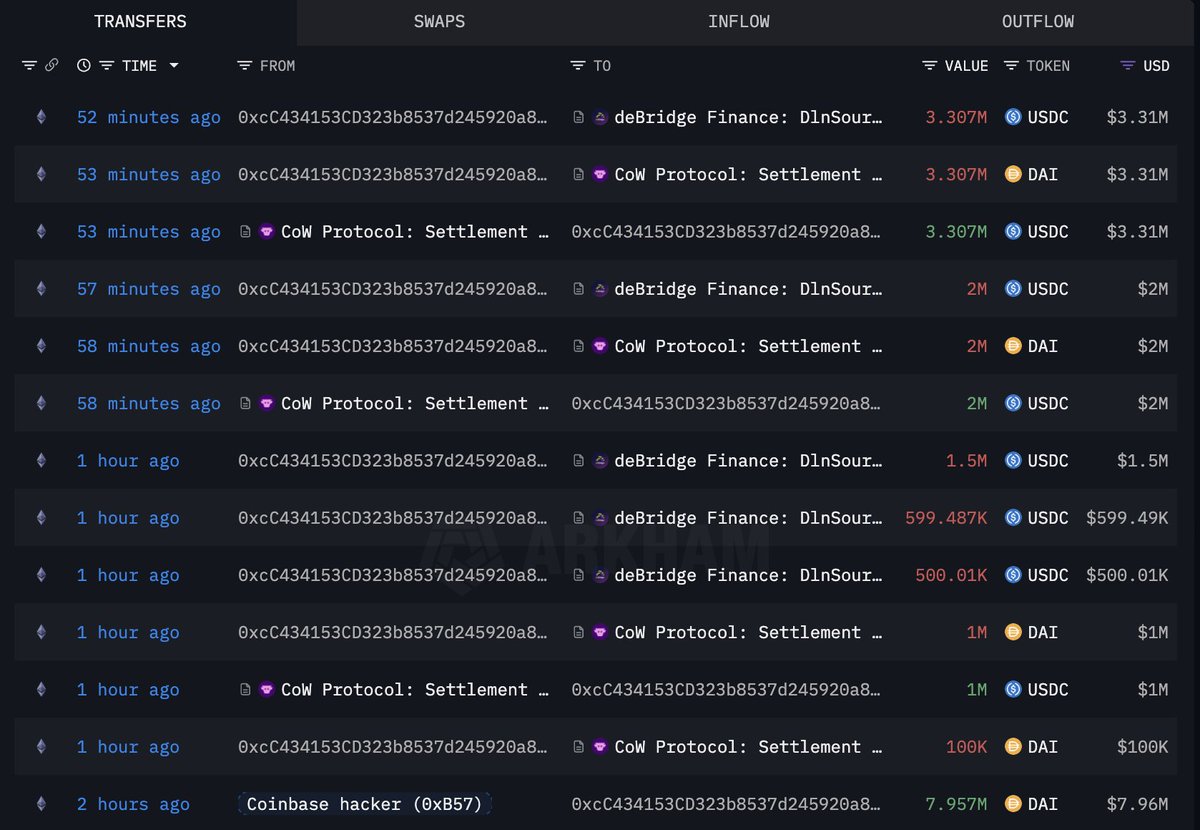Click the 599.487K value

[946, 518]
